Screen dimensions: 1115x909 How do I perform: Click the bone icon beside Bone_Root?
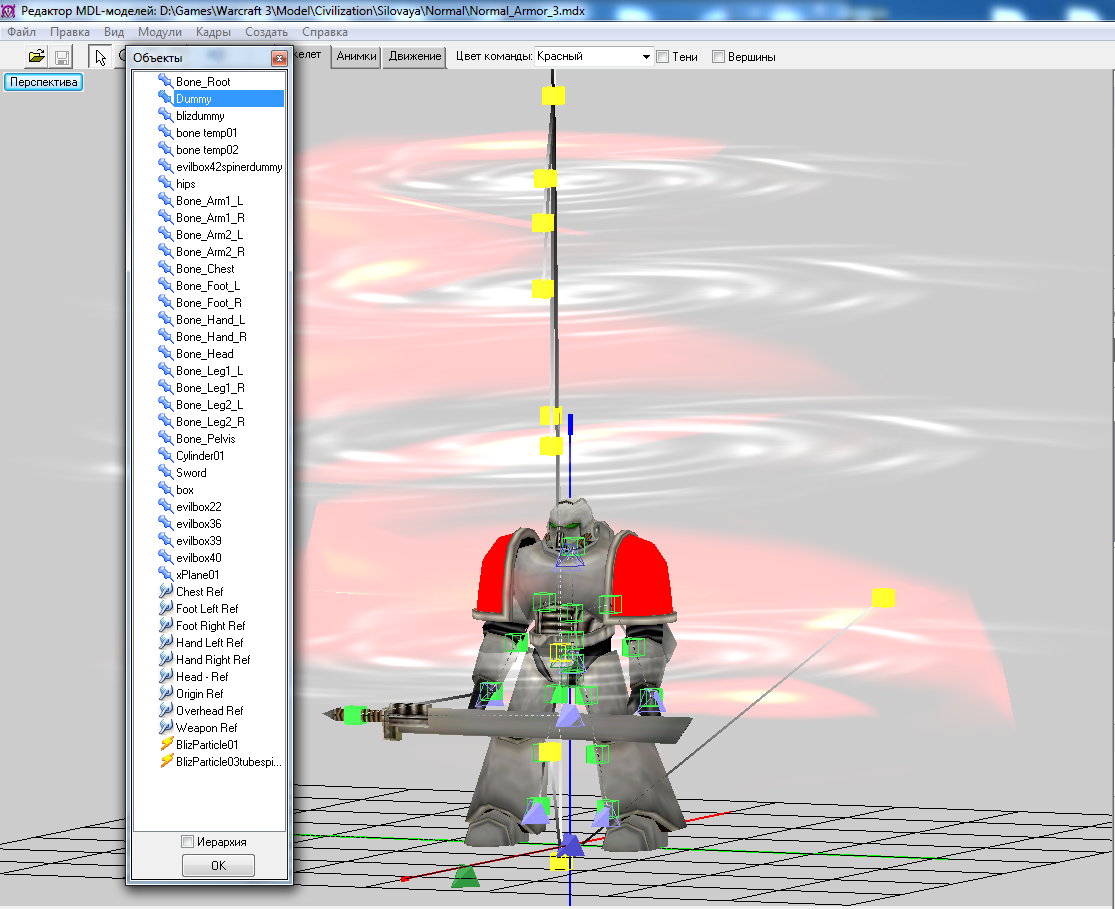166,81
